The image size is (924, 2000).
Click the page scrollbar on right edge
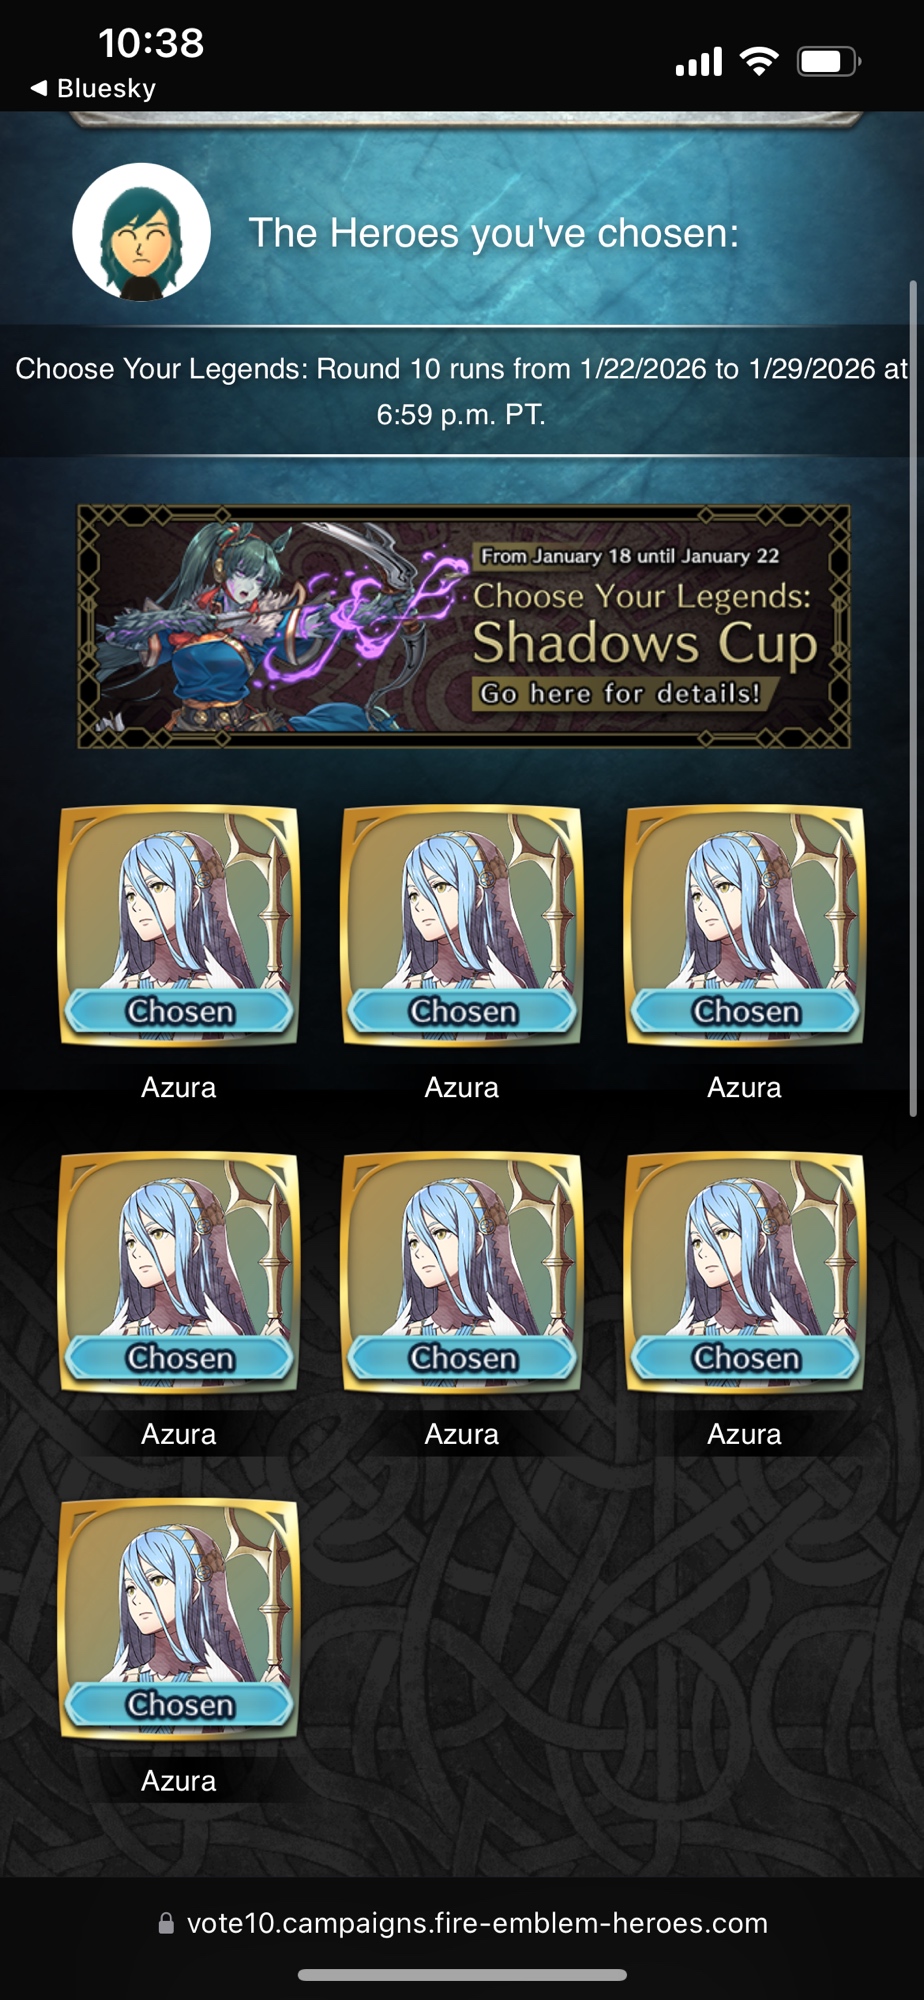[913, 698]
